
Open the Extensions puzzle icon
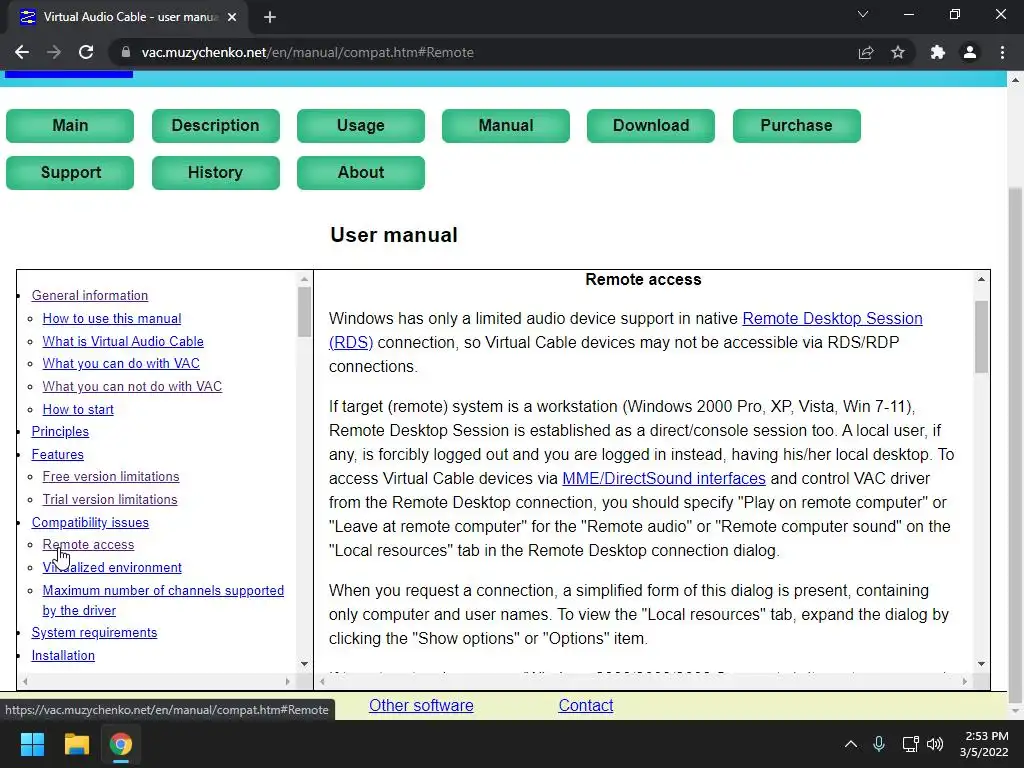tap(938, 52)
